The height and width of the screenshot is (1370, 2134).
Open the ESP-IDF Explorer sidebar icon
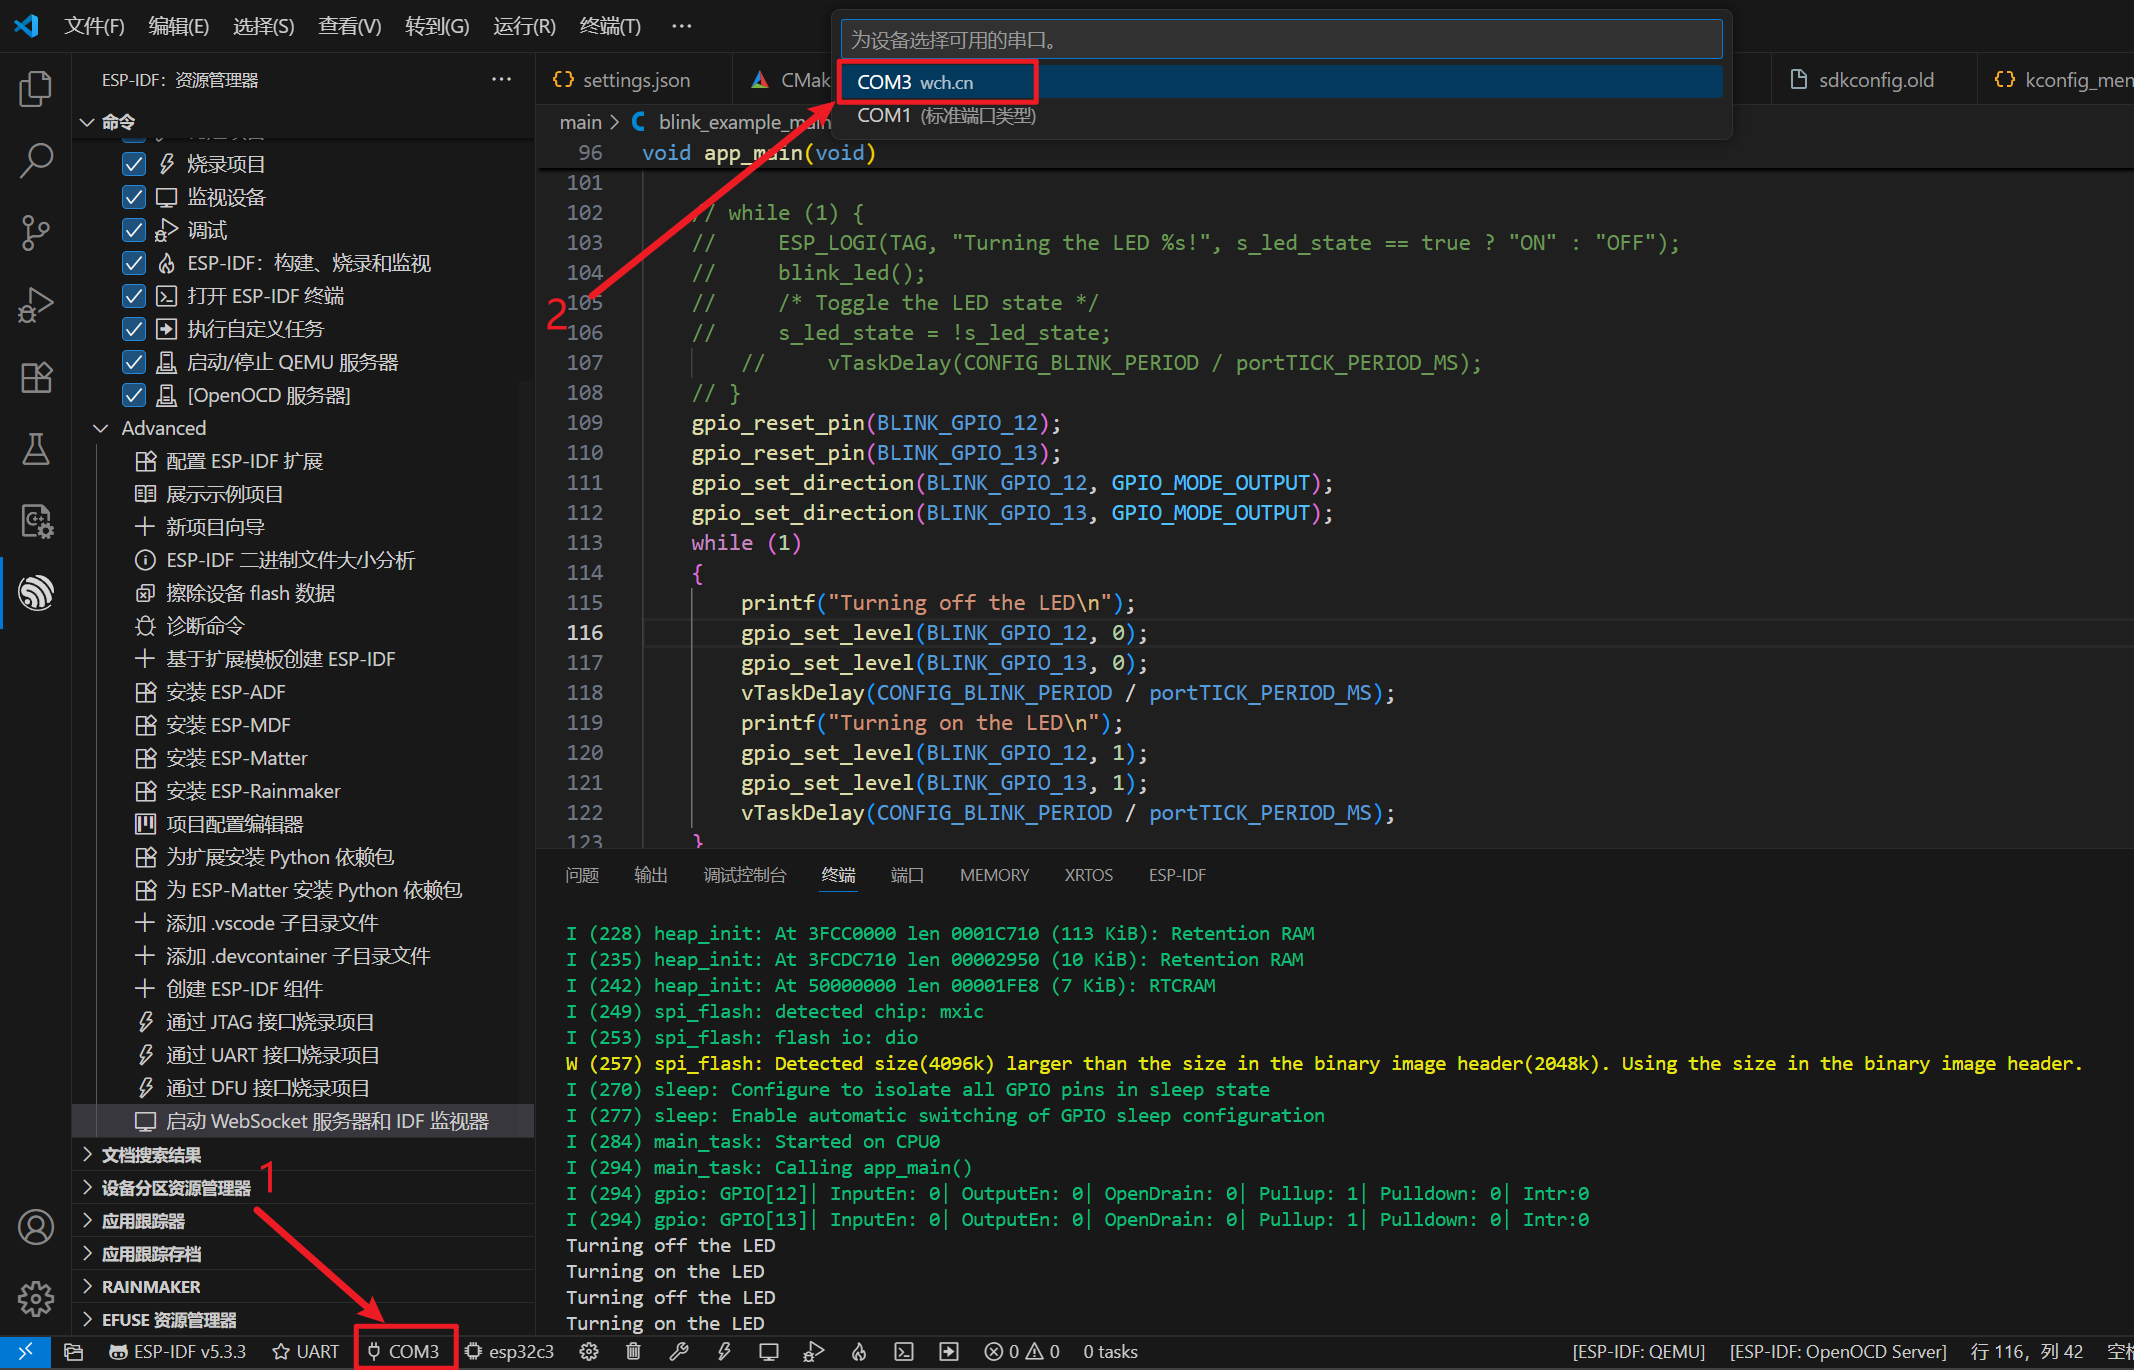tap(36, 592)
